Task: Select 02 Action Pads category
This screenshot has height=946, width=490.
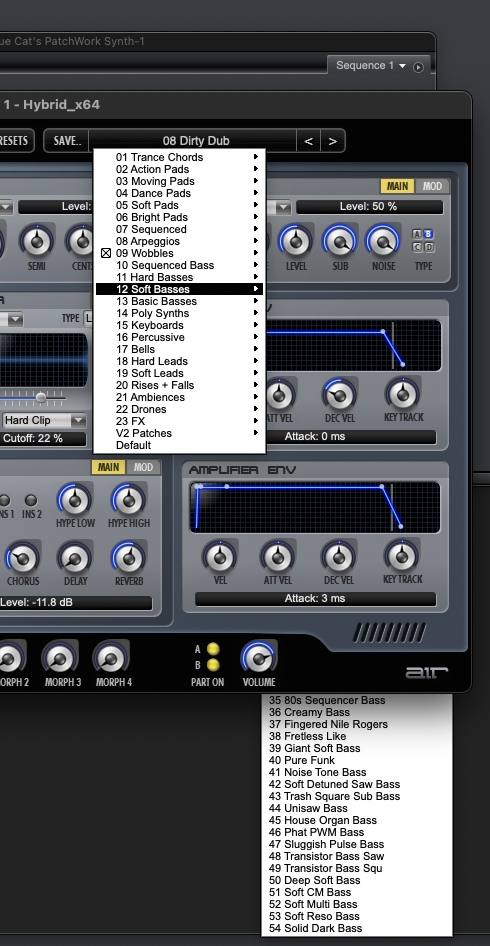Action: (x=179, y=169)
